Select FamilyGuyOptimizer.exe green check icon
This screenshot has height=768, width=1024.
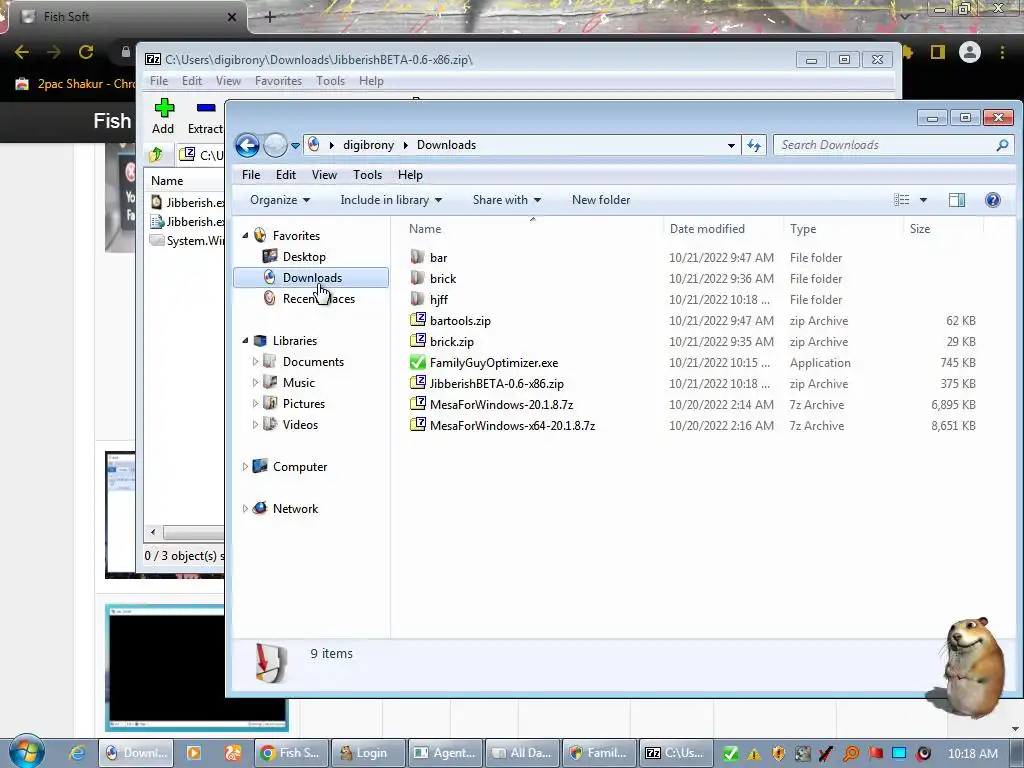point(417,362)
